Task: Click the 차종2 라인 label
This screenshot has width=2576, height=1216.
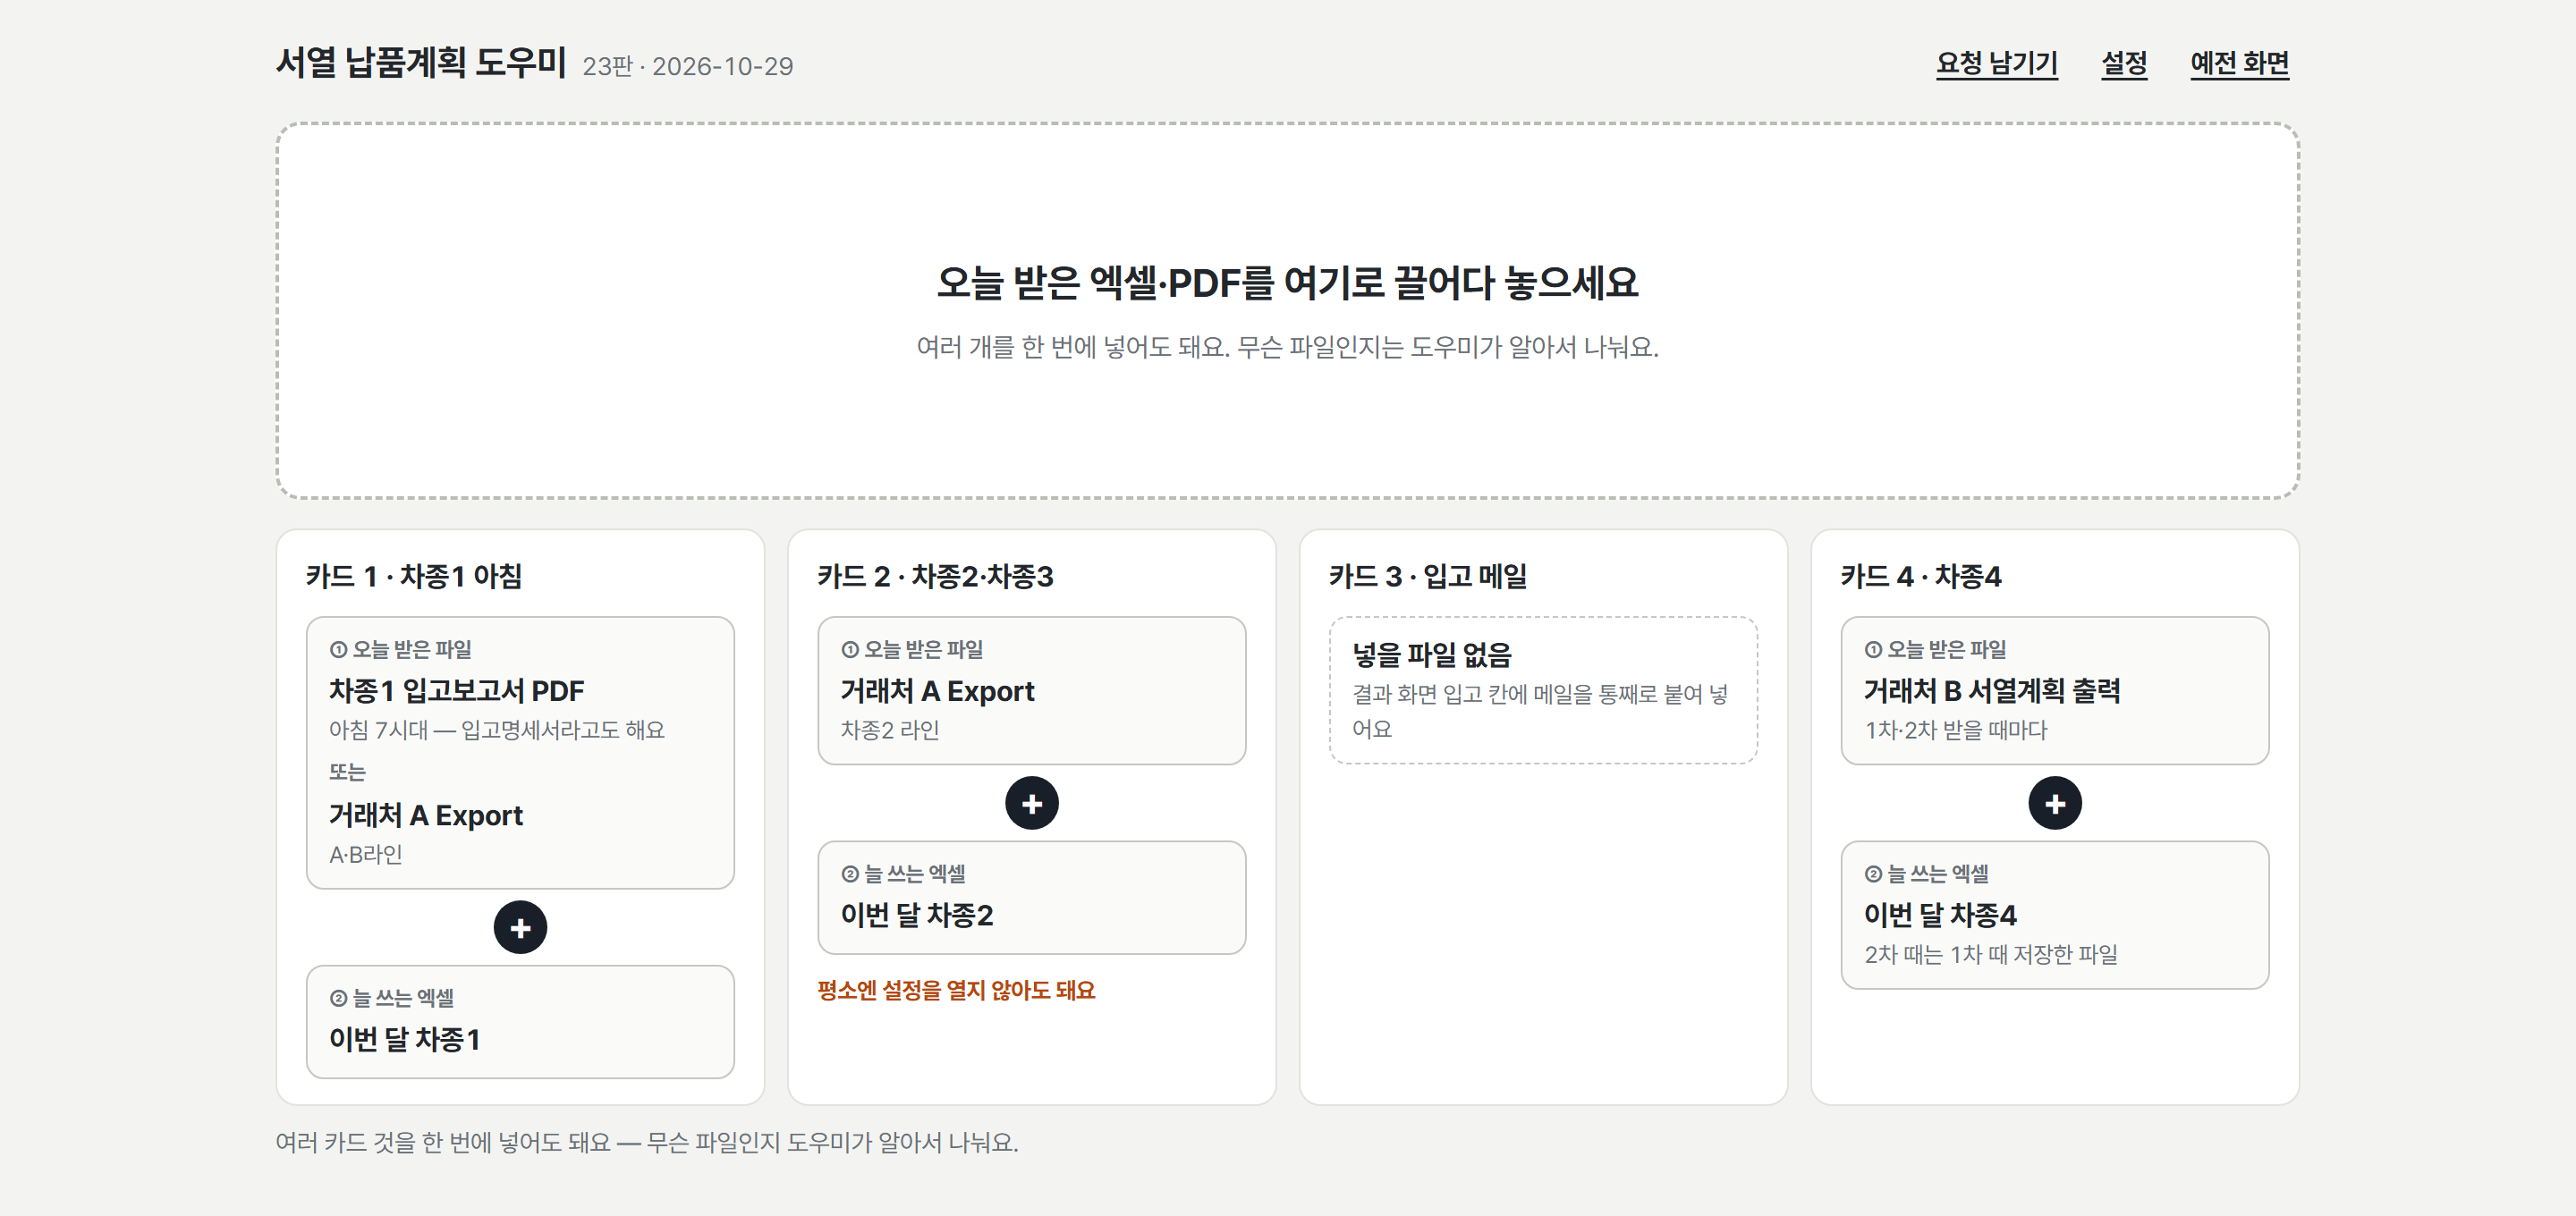Action: [890, 730]
